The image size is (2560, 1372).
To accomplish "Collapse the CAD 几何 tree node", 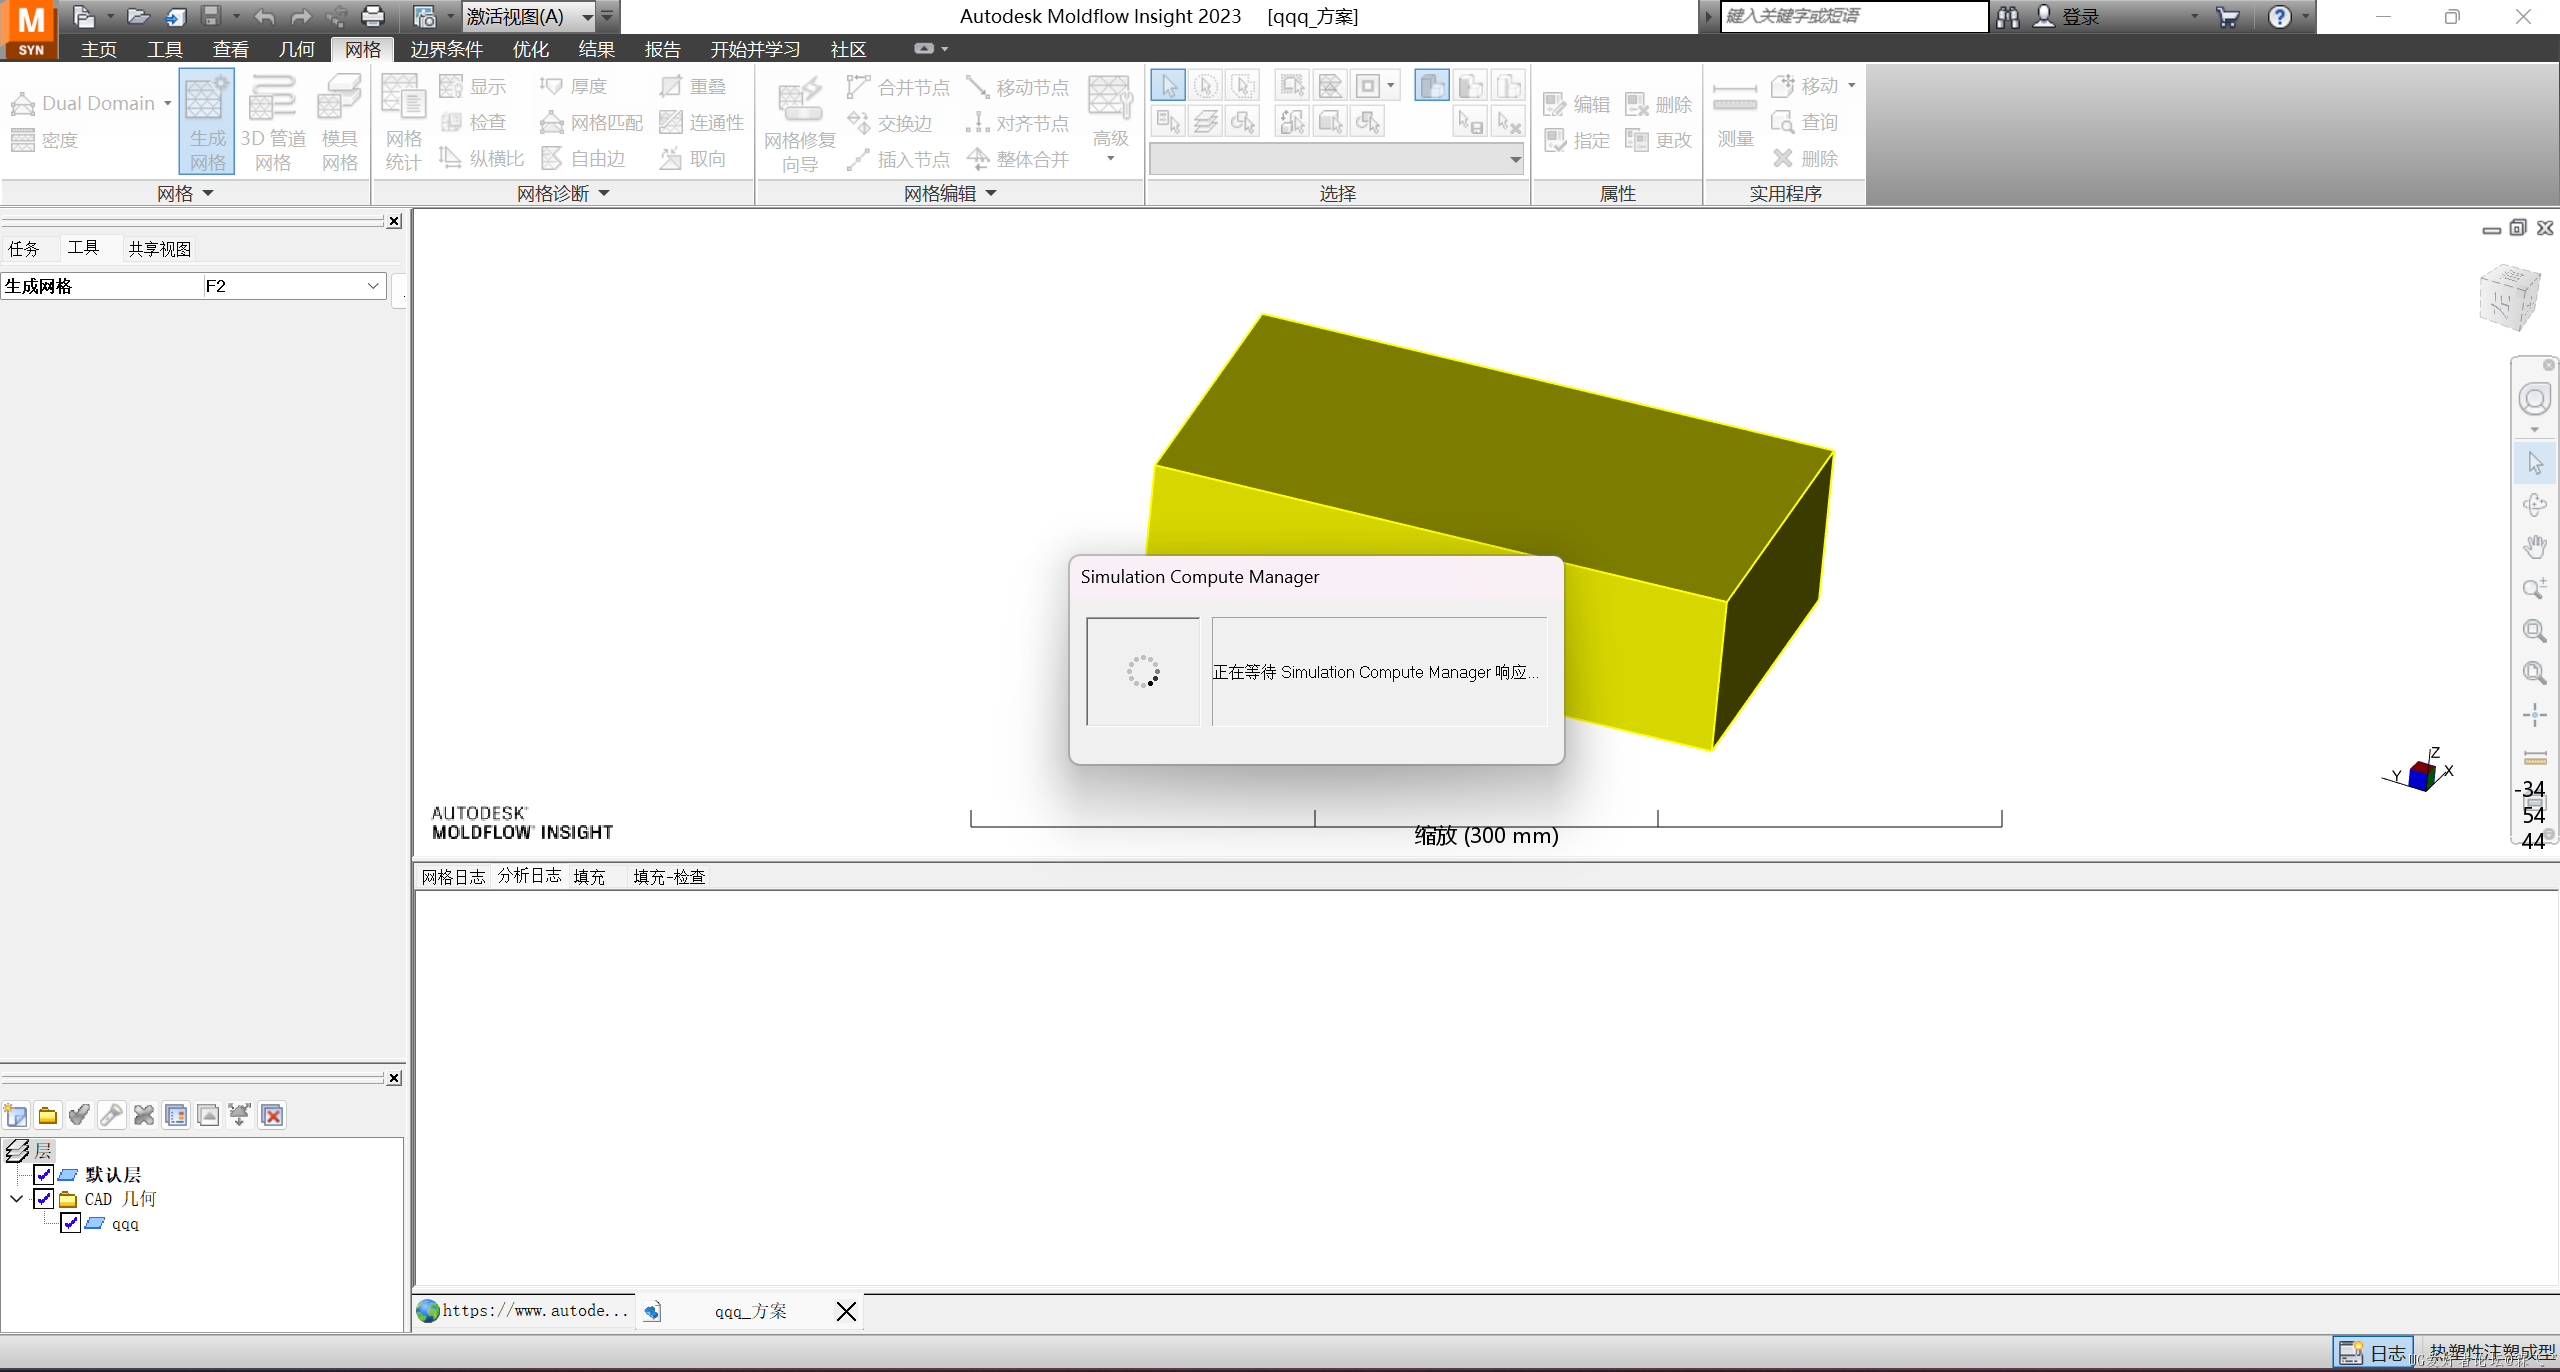I will pyautogui.click(x=17, y=1198).
